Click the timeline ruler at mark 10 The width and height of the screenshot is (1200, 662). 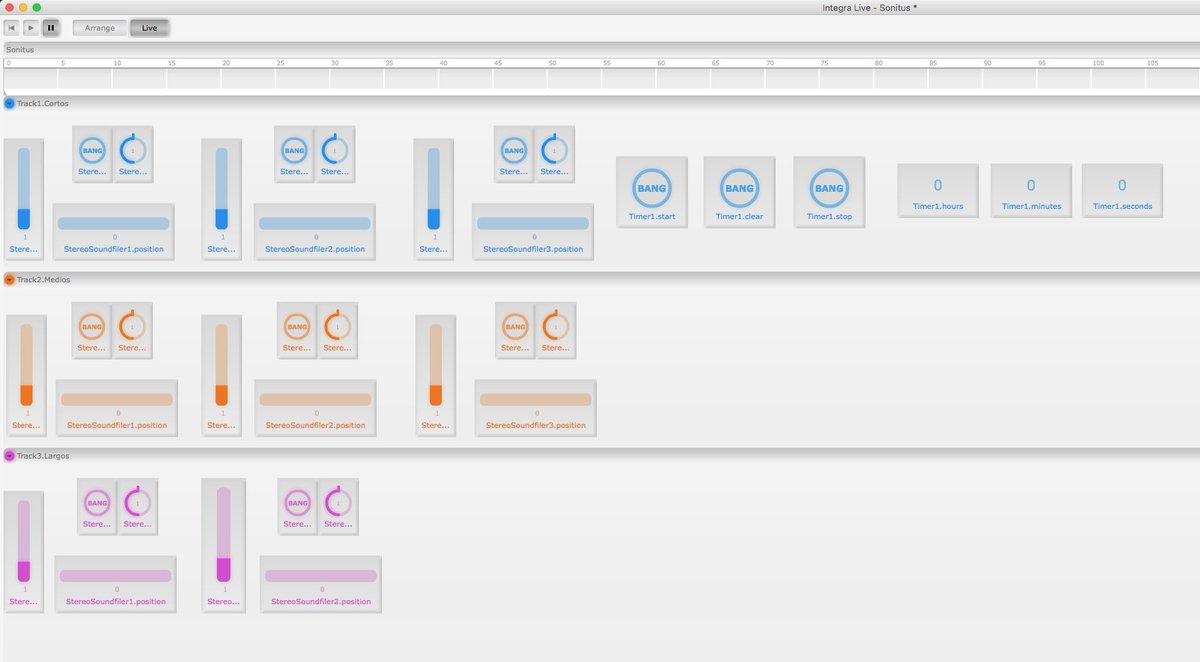(117, 63)
